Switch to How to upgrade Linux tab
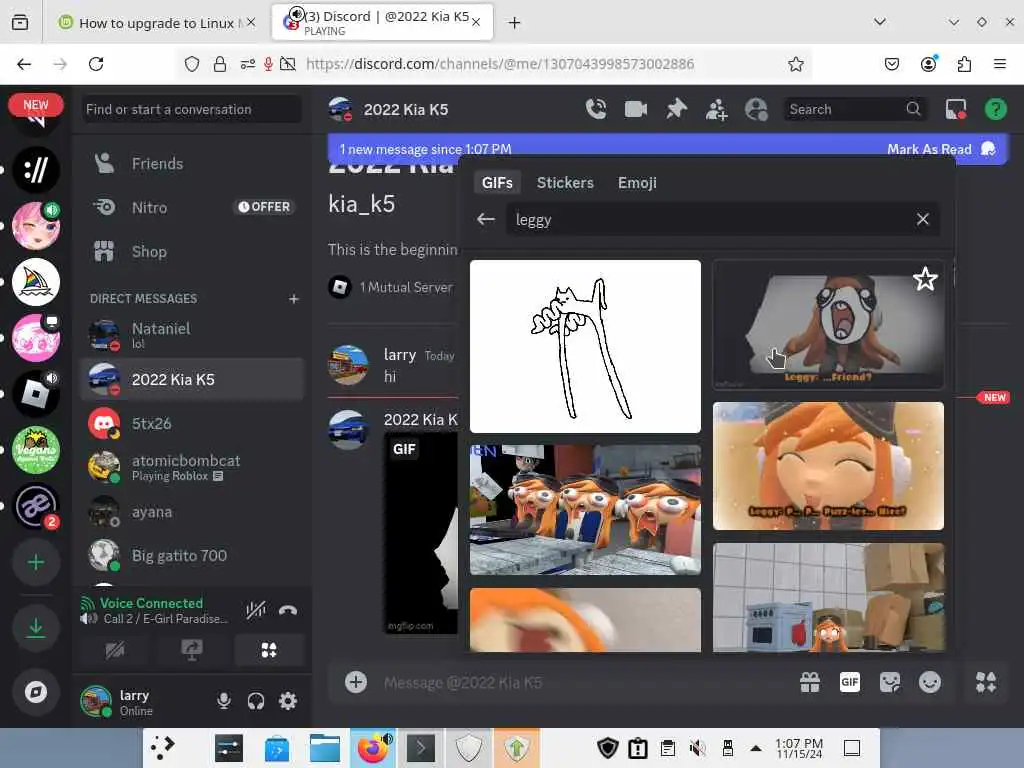The width and height of the screenshot is (1024, 768). 157,23
